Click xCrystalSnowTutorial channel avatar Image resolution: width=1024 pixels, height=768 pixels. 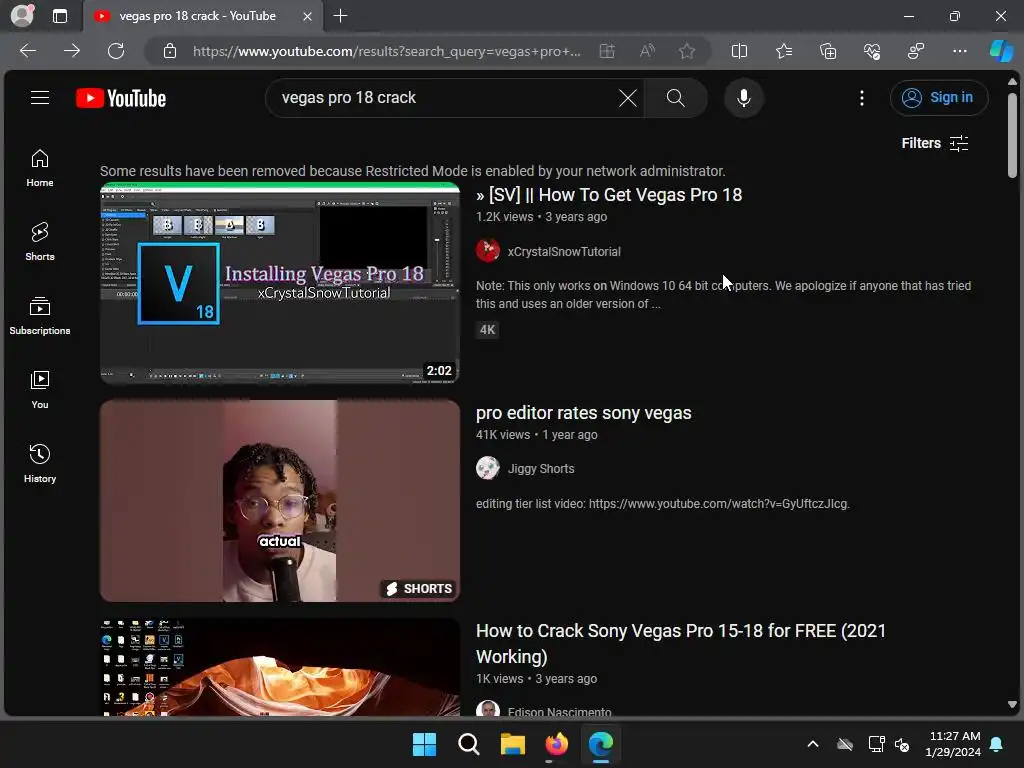pyautogui.click(x=488, y=251)
